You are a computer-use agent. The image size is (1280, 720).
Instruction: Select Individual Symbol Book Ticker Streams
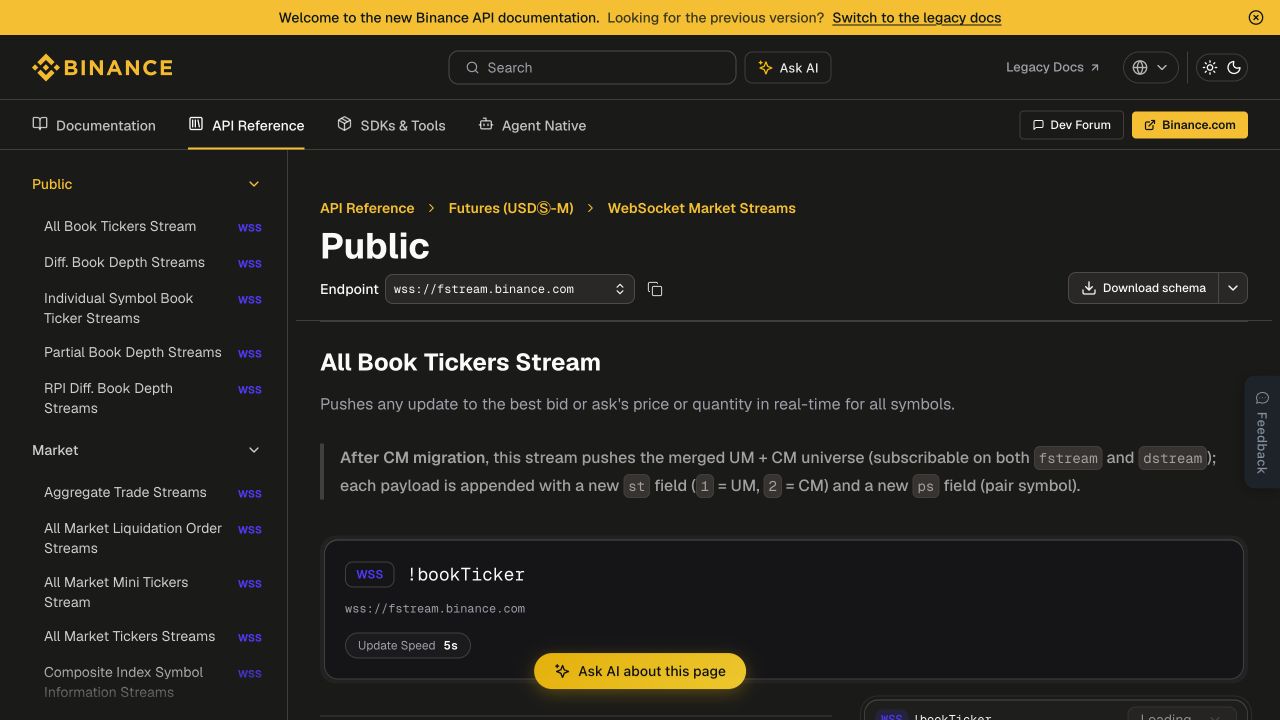click(x=118, y=308)
